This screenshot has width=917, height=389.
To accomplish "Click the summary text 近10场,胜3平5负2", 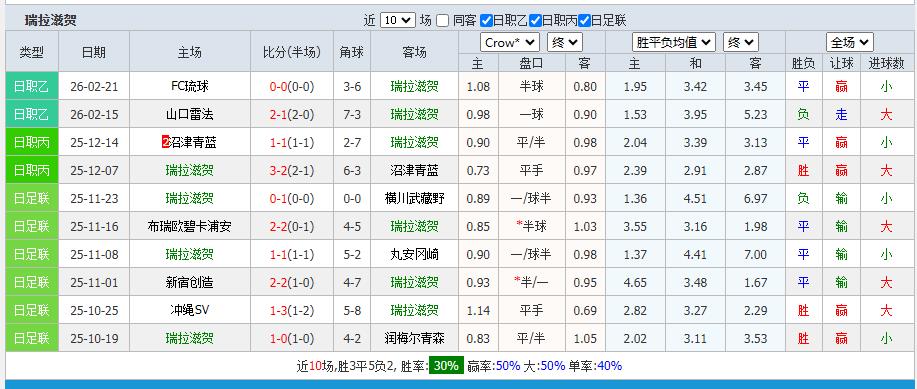I will (346, 366).
